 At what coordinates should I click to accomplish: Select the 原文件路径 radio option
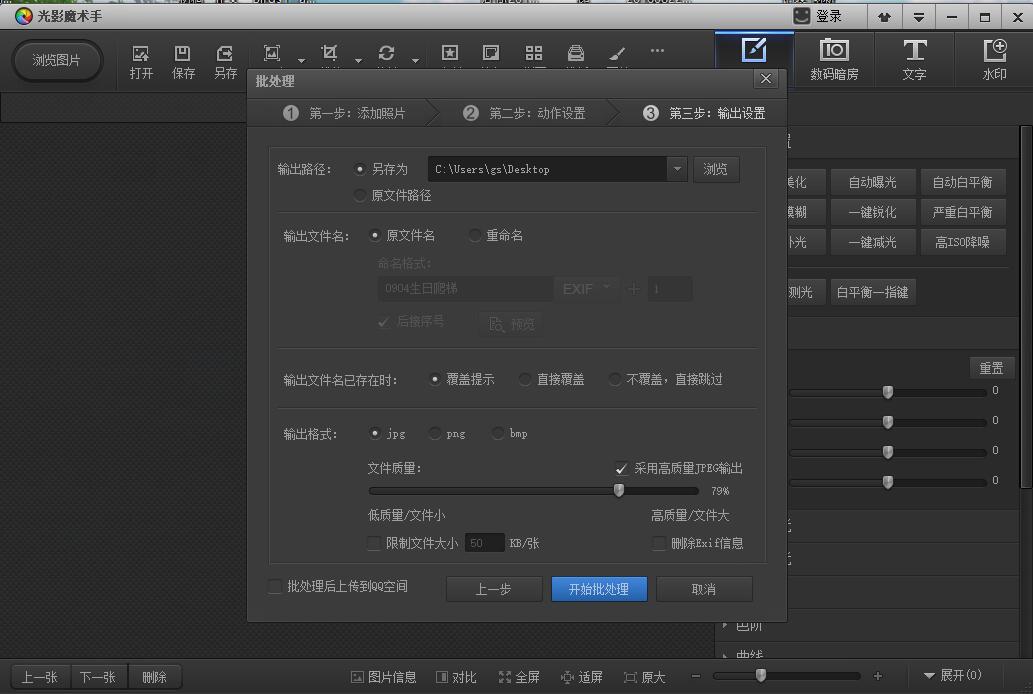tap(361, 196)
